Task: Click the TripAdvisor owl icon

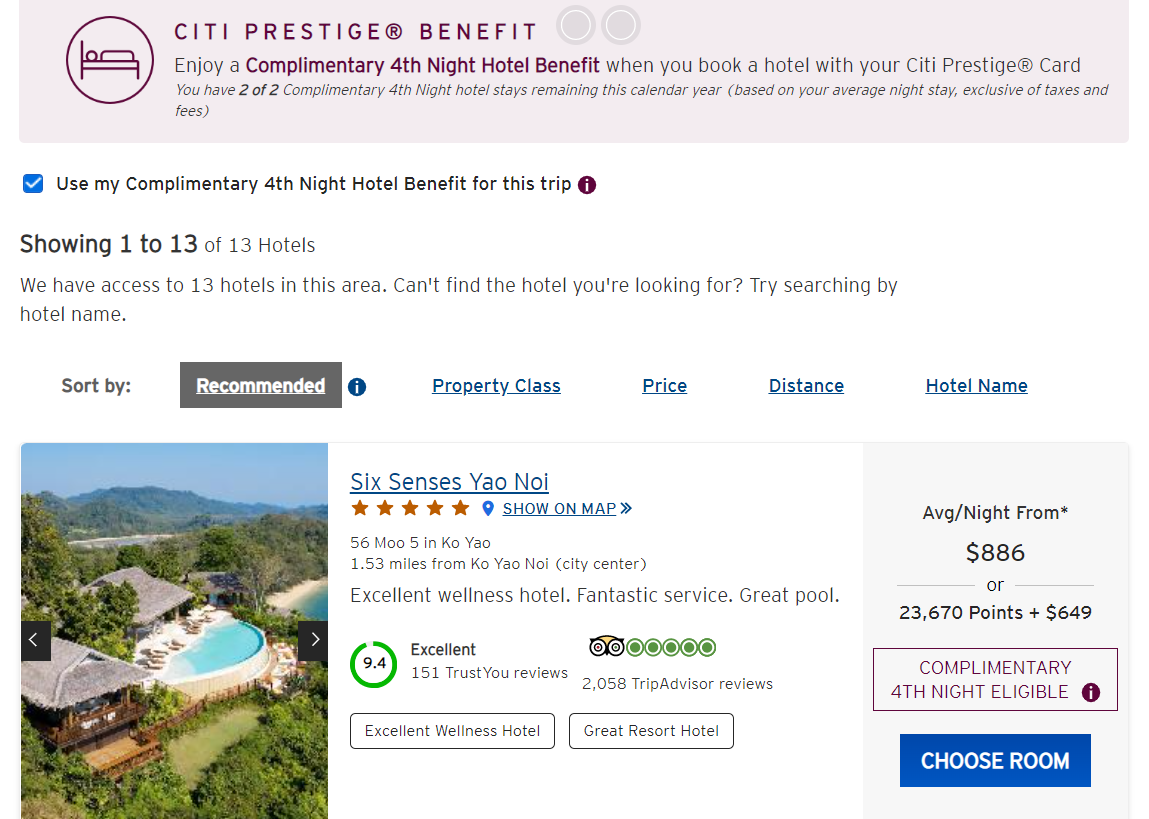Action: (x=608, y=647)
